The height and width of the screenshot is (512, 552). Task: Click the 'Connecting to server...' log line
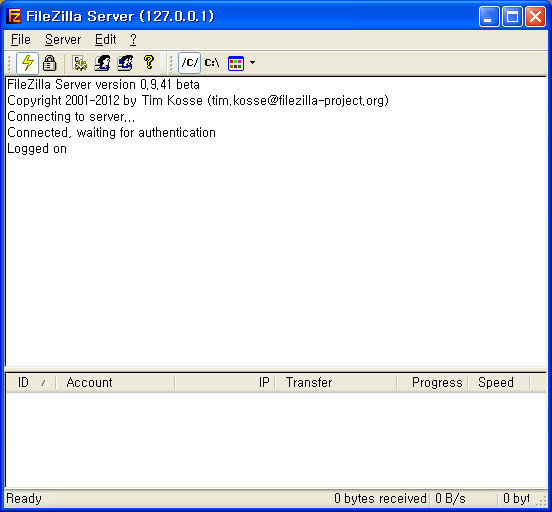(71, 117)
